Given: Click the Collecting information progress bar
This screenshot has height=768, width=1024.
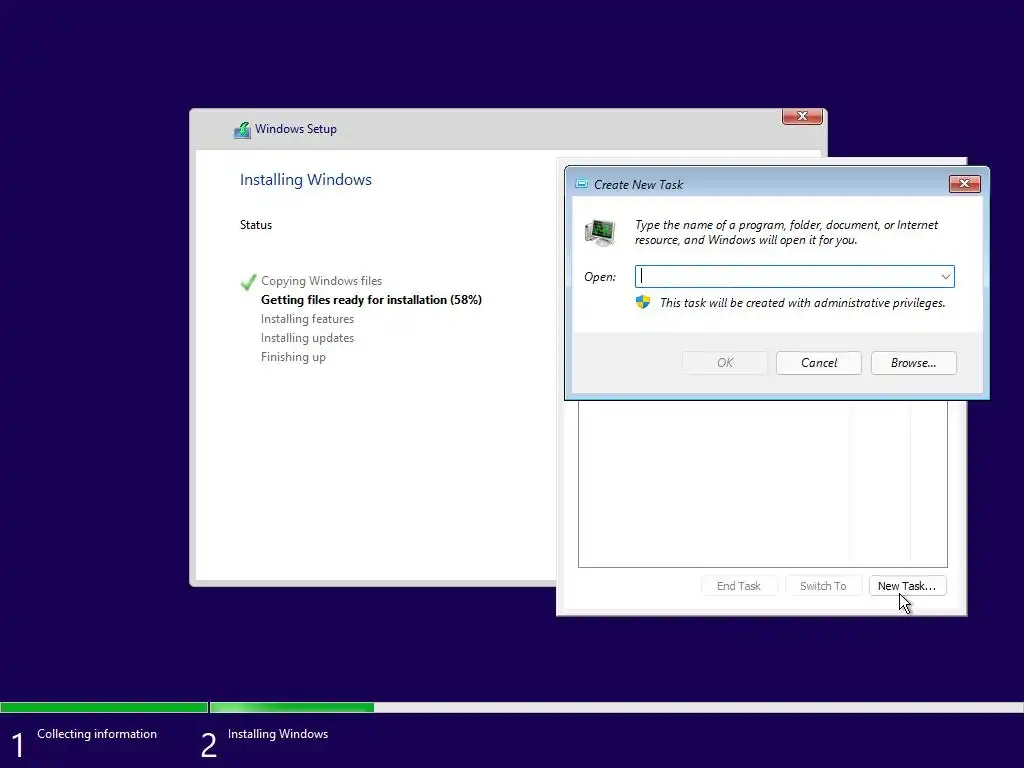Looking at the screenshot, I should pyautogui.click(x=104, y=707).
